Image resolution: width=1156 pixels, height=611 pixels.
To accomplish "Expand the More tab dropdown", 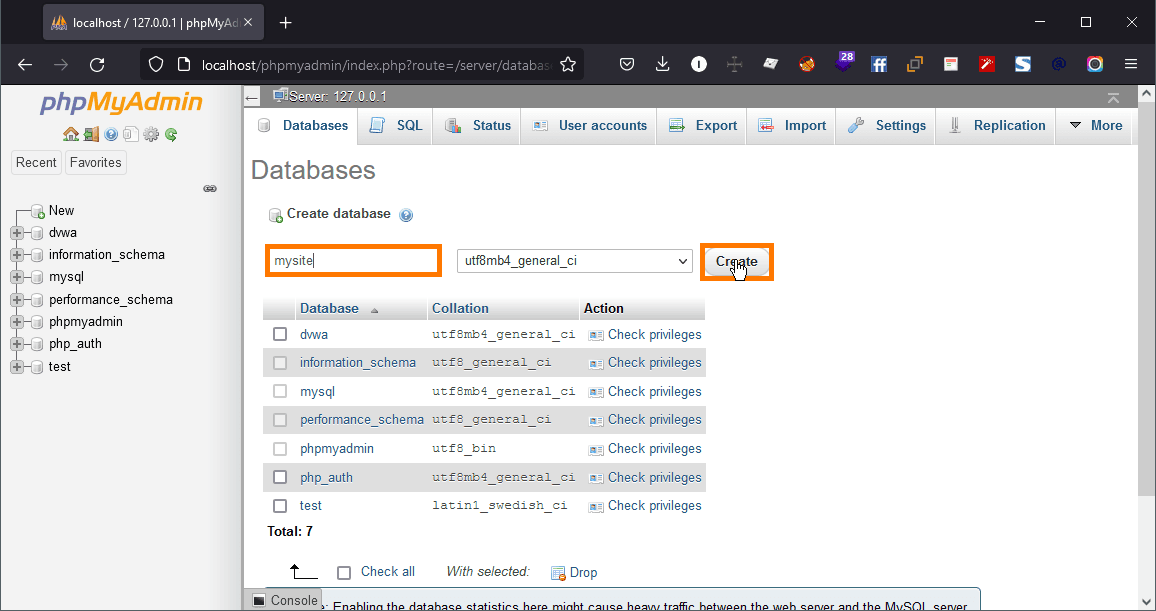I will click(x=1096, y=125).
